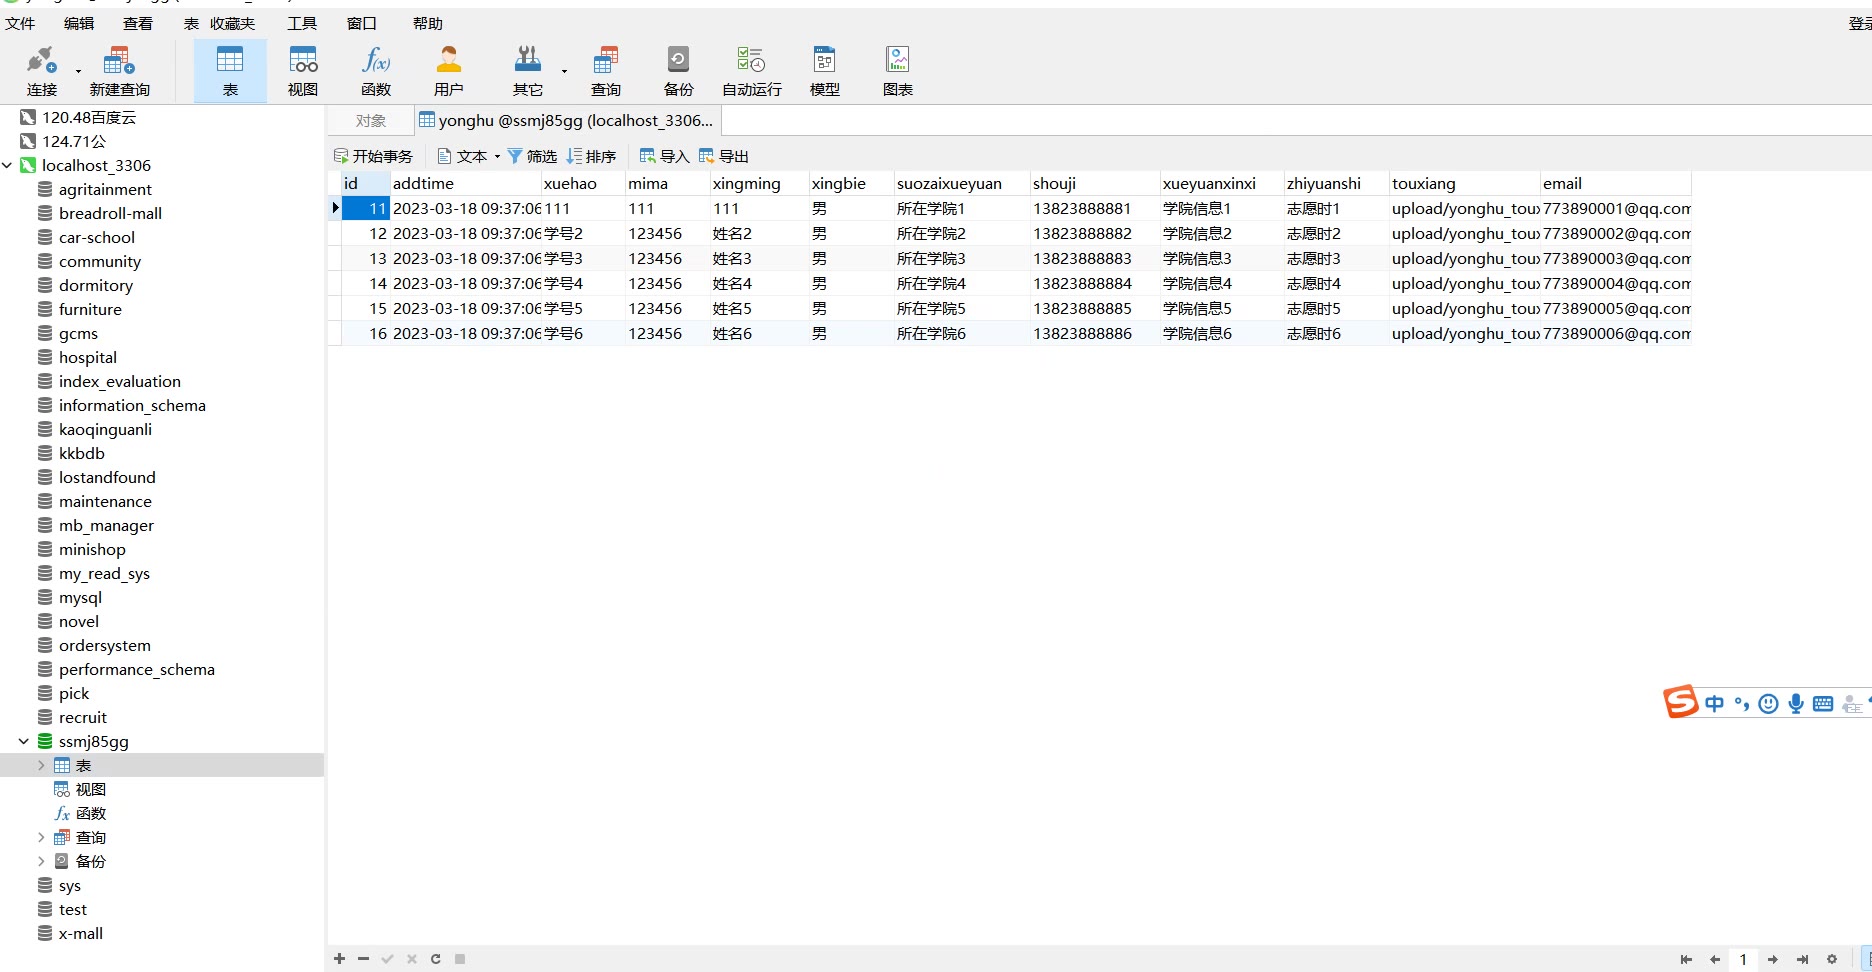Click the 连接 connection toolbar icon
This screenshot has height=972, width=1872.
pos(42,71)
